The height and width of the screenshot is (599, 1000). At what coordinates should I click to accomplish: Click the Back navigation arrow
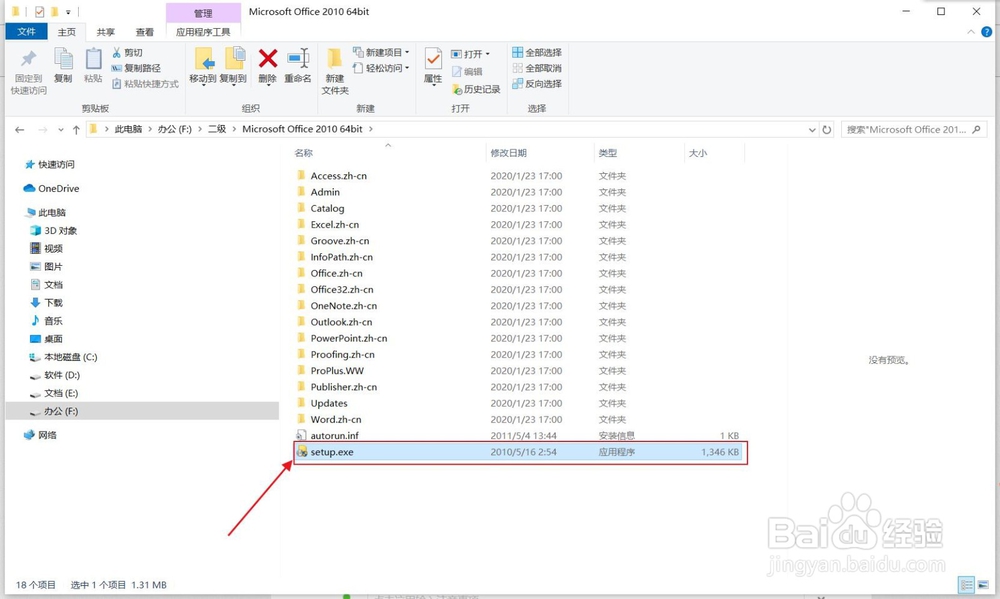20,129
